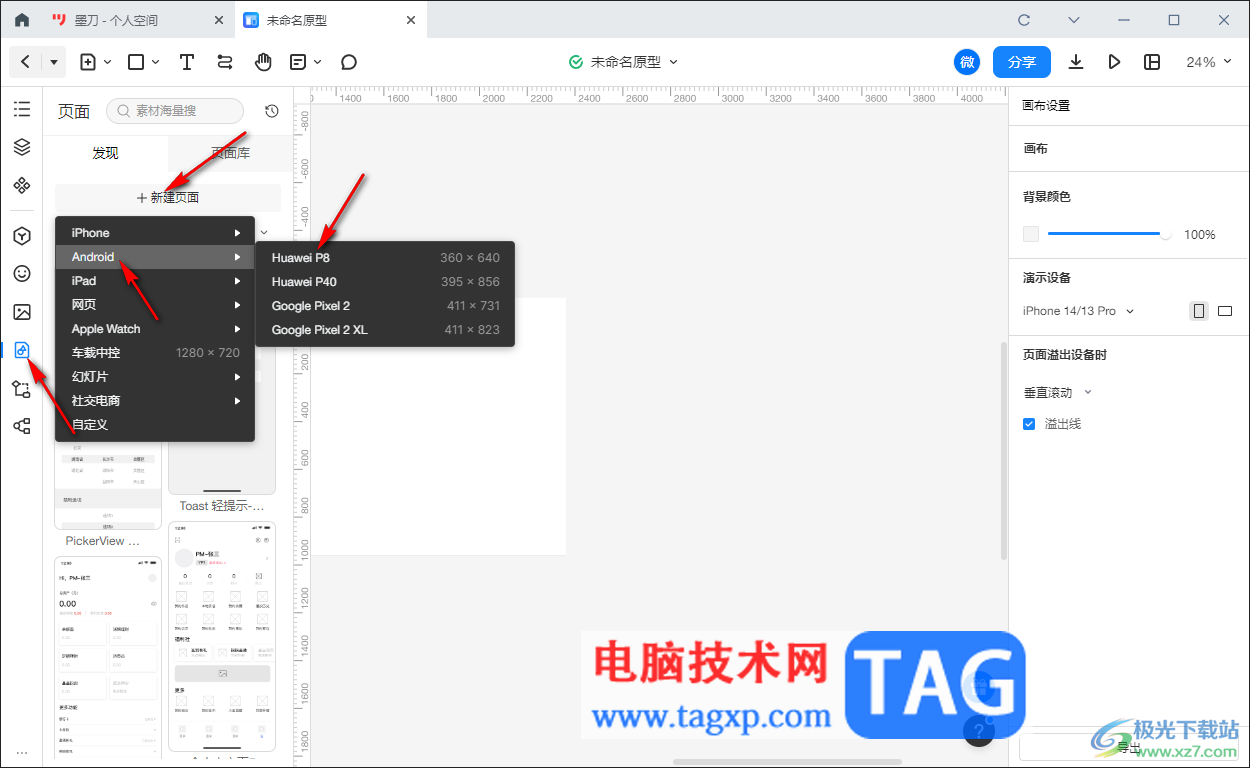Open the PickerView template thumbnail

108,486
